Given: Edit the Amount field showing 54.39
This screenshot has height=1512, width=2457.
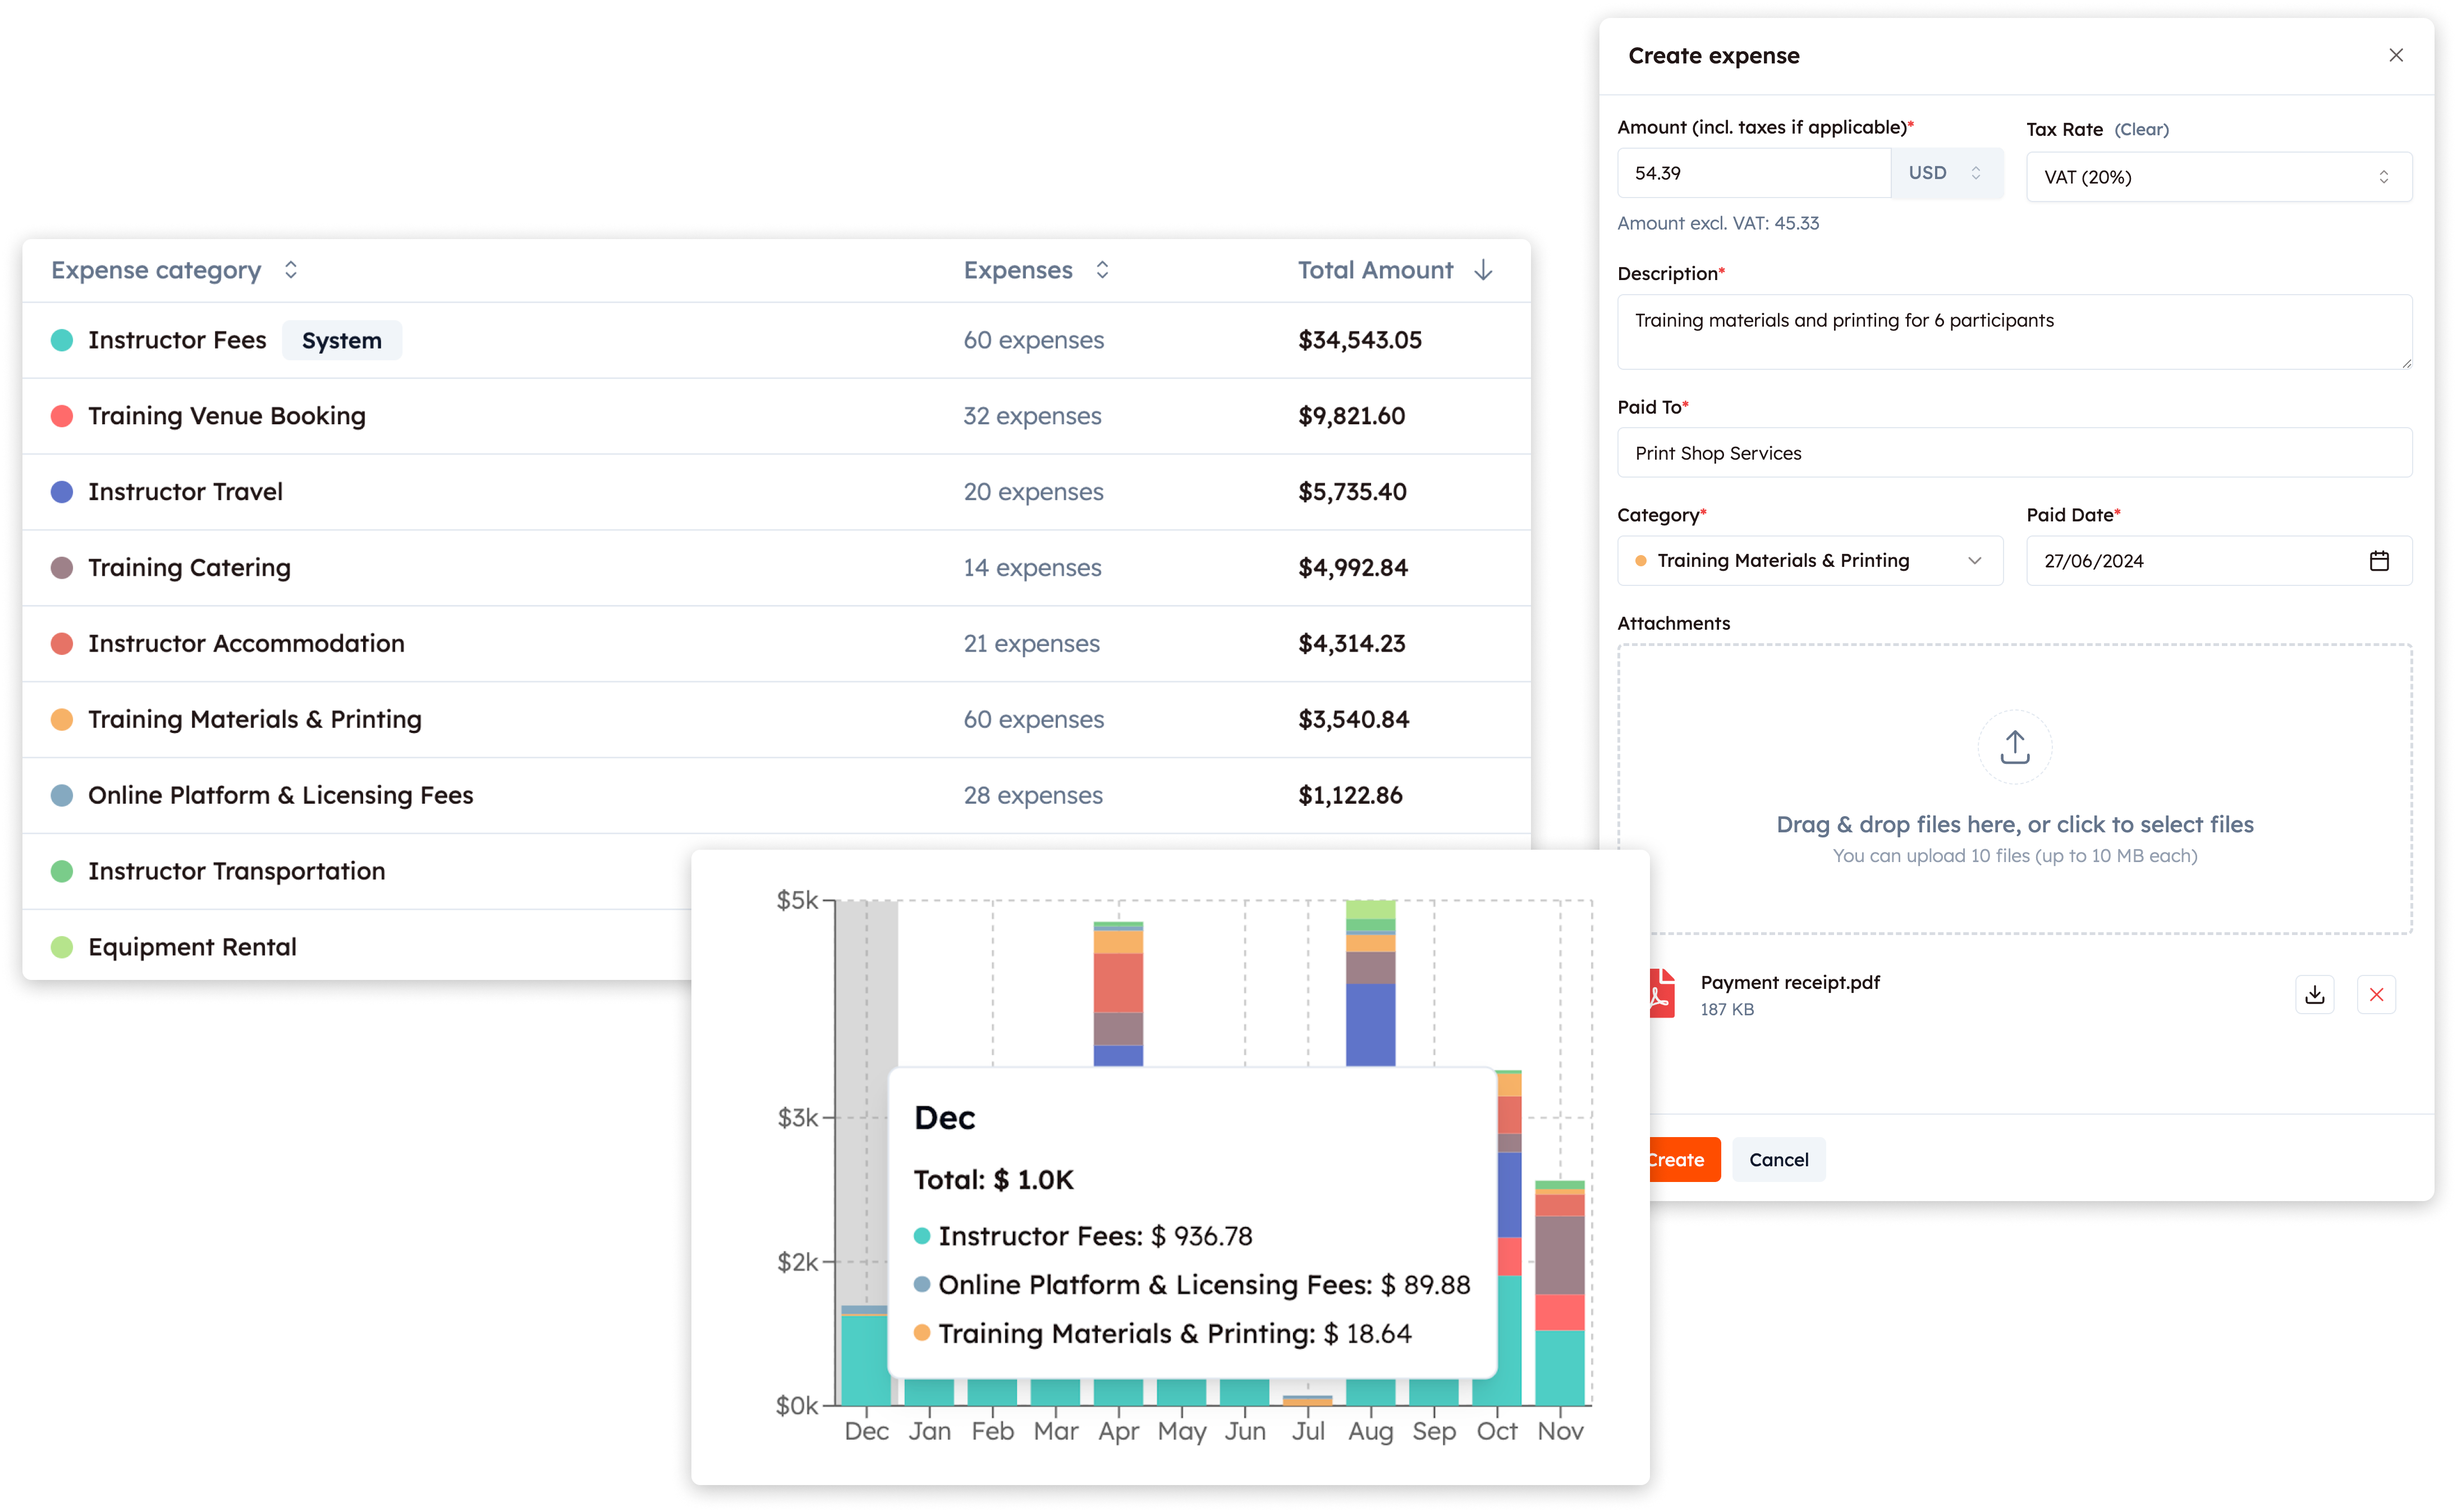Looking at the screenshot, I should (1752, 172).
